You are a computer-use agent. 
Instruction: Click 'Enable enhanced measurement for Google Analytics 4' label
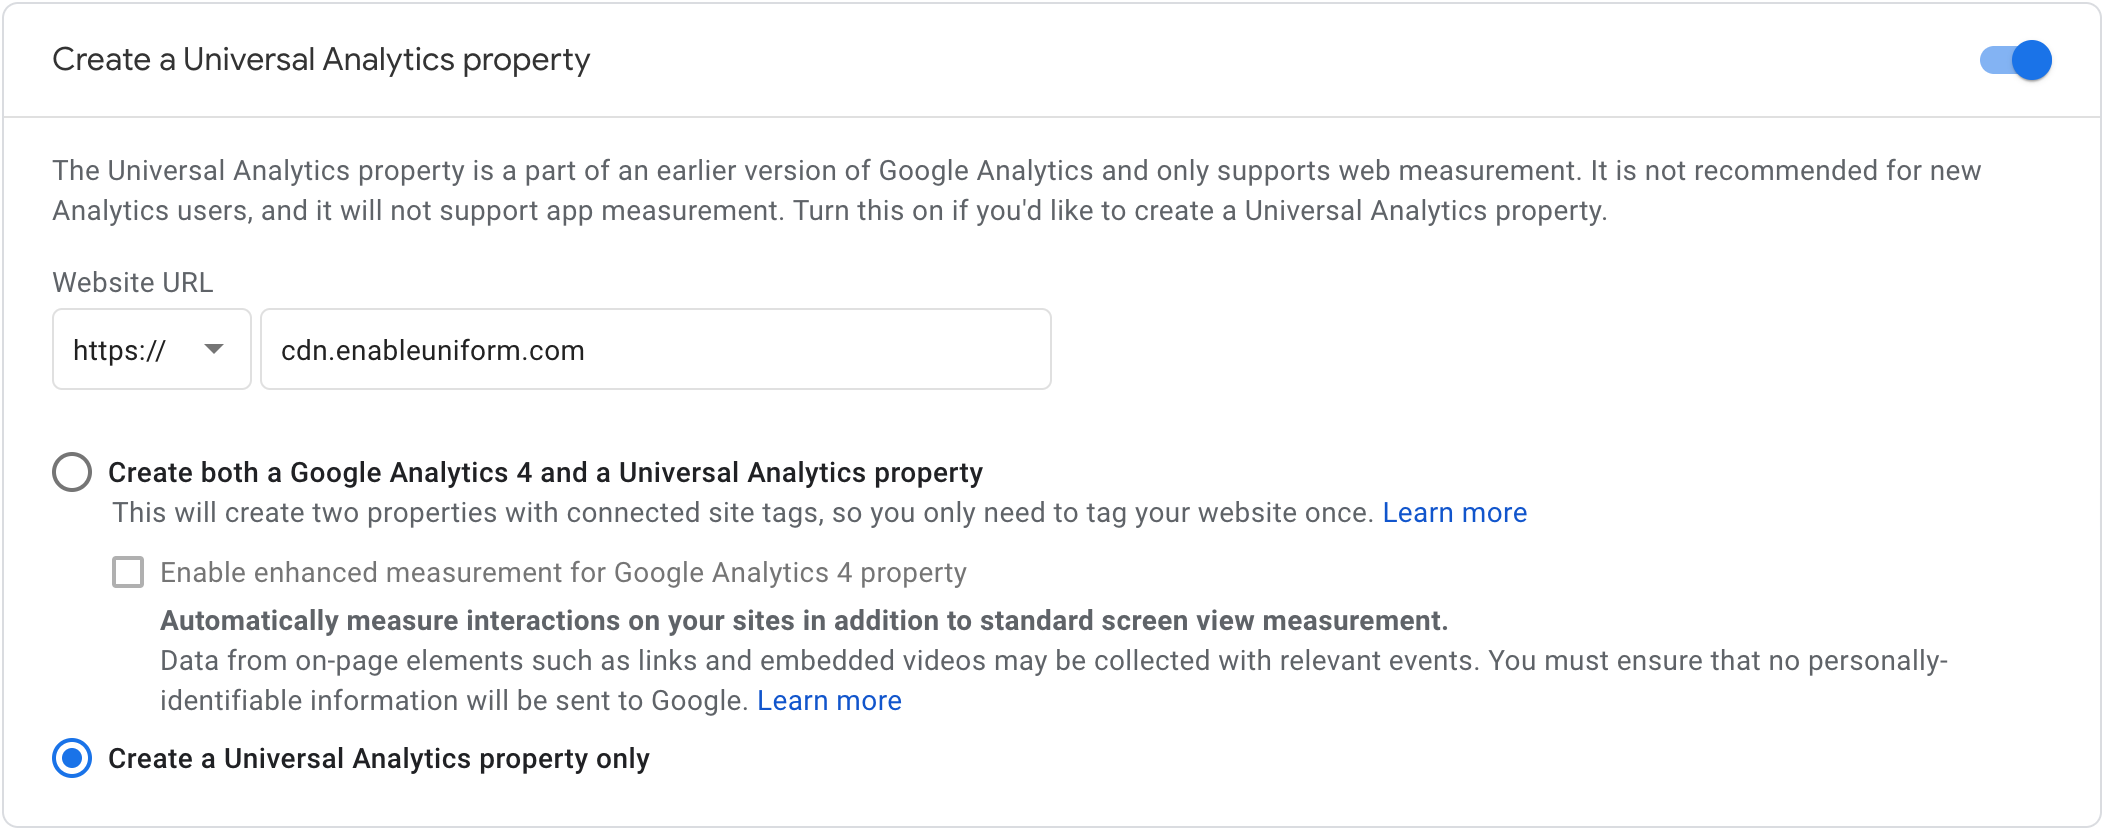pyautogui.click(x=563, y=572)
